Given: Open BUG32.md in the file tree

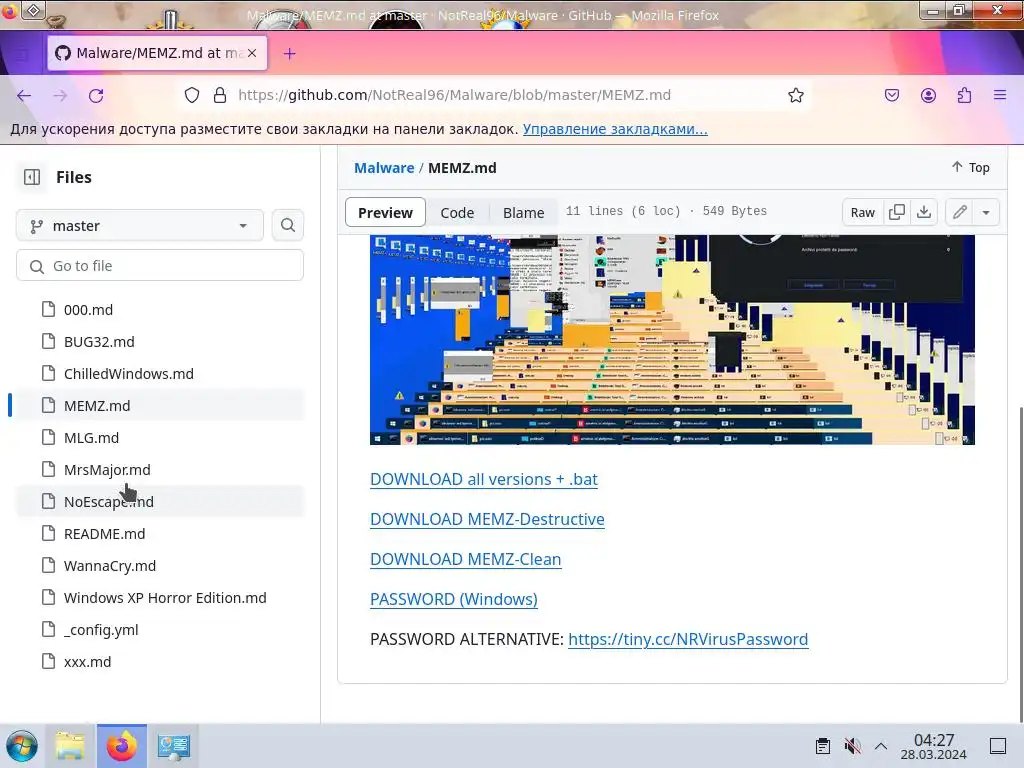Looking at the screenshot, I should pos(160,342).
